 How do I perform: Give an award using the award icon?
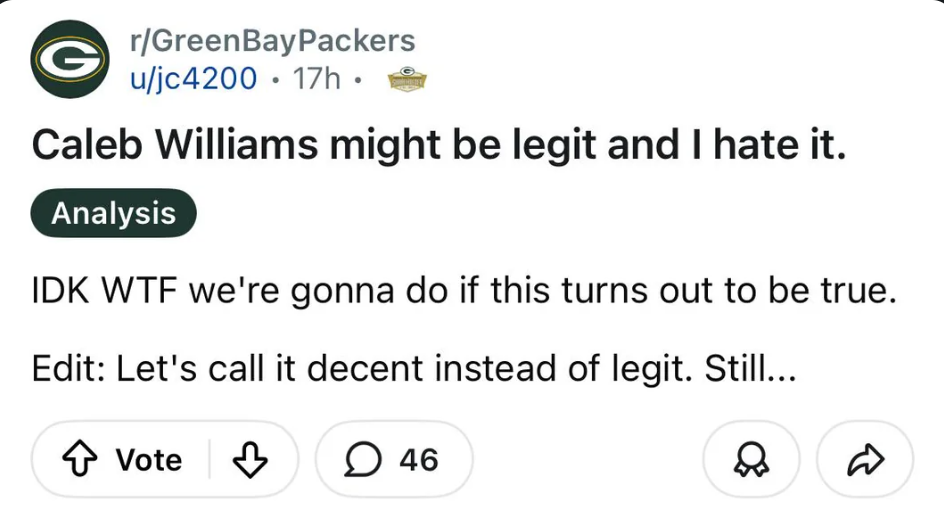751,459
